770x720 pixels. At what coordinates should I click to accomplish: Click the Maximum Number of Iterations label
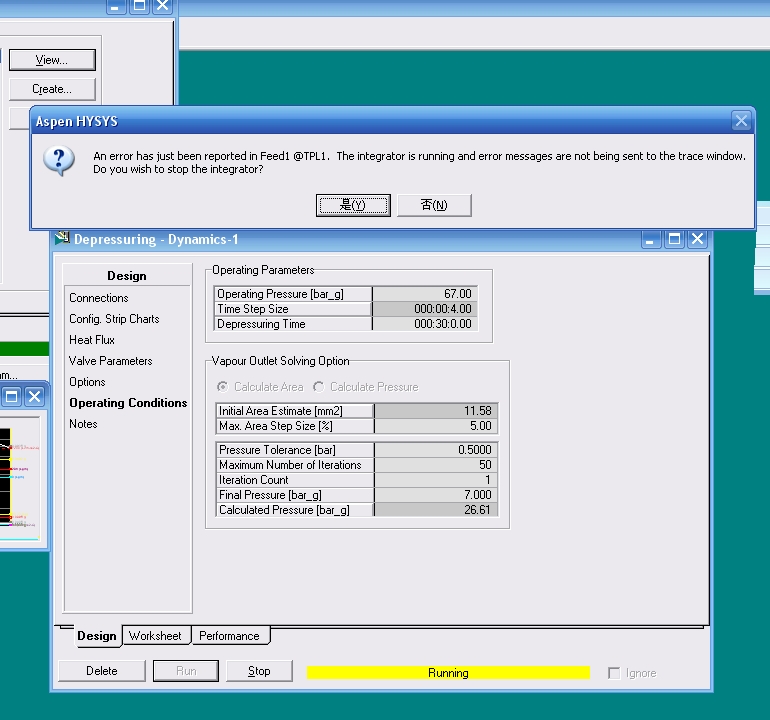(290, 465)
